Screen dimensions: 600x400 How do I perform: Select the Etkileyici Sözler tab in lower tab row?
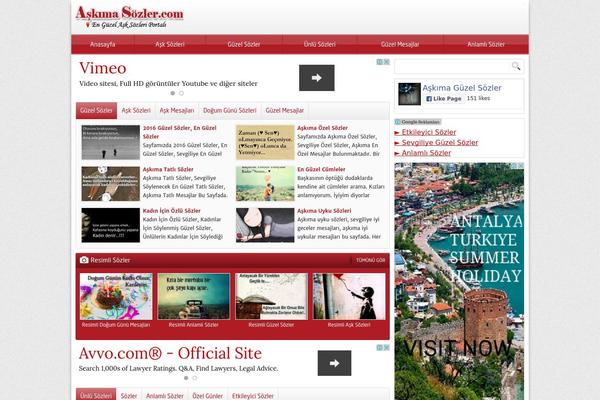(253, 396)
